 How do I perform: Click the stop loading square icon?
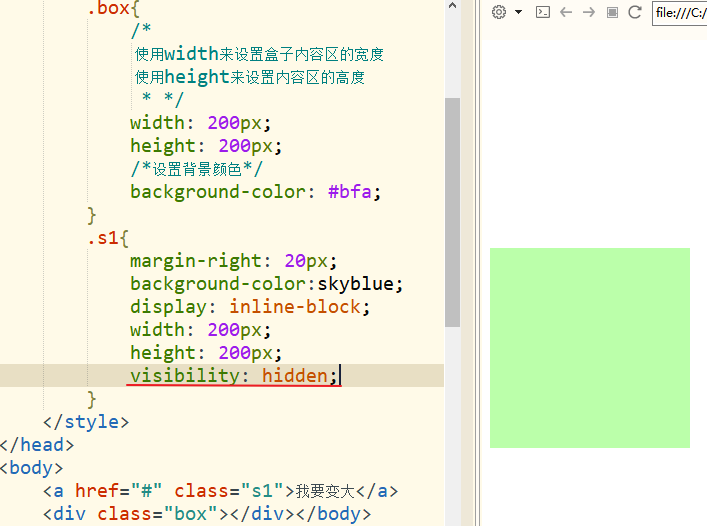click(612, 12)
